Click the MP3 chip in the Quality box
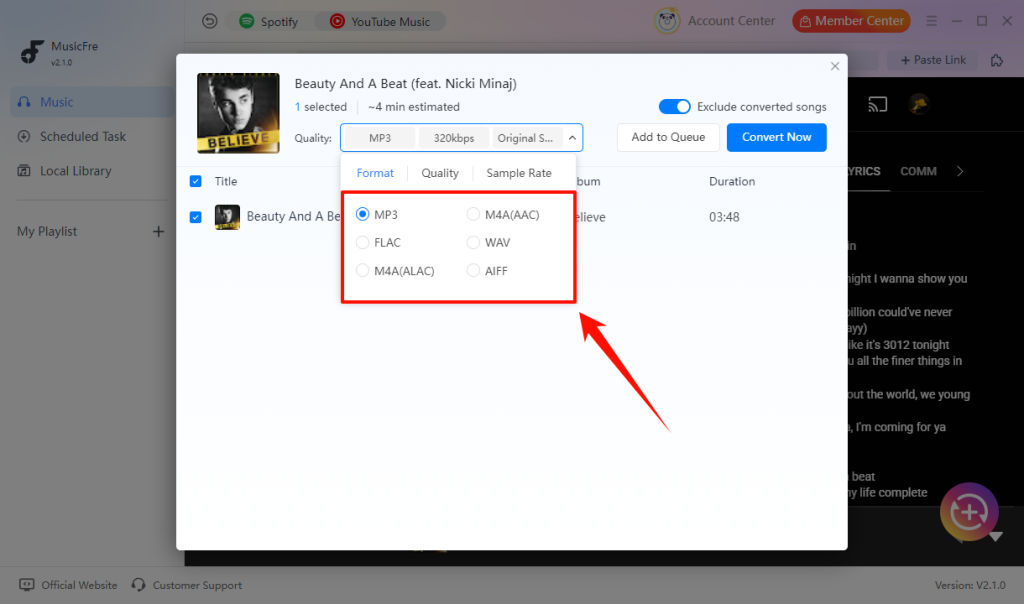The image size is (1024, 604). tap(380, 138)
